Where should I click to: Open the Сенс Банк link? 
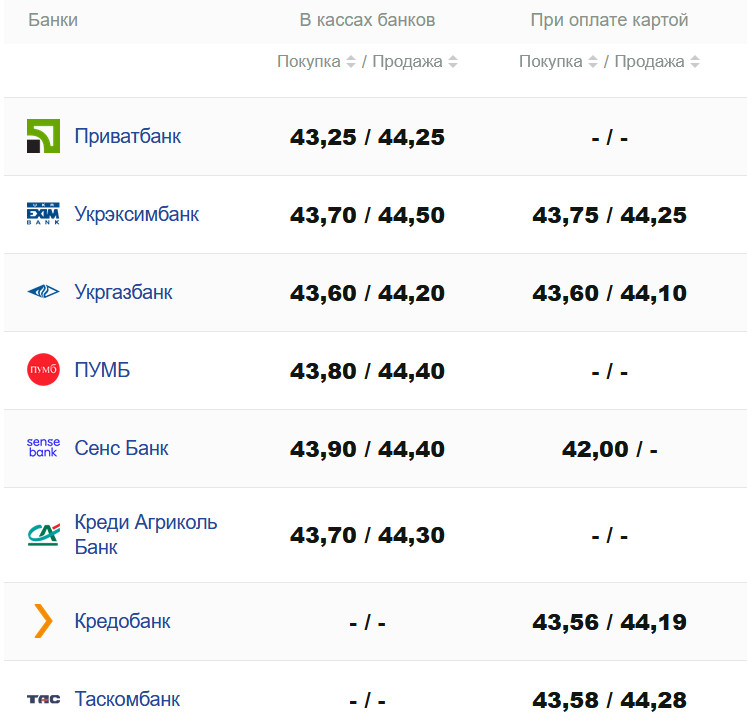coord(121,448)
